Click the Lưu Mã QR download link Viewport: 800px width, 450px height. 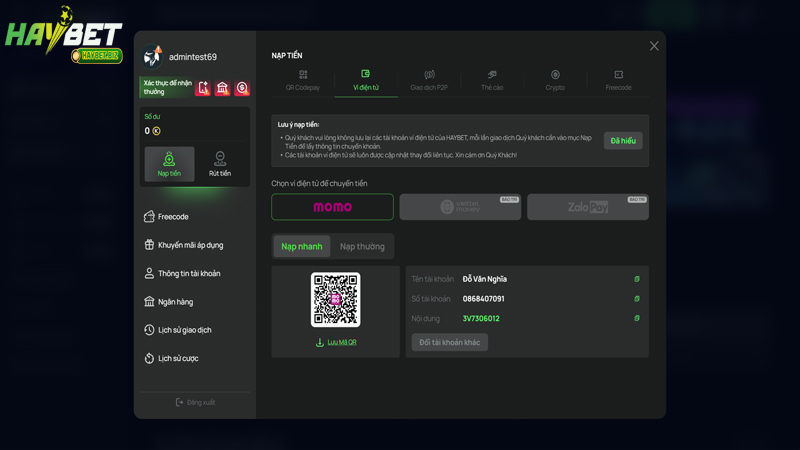click(x=336, y=342)
